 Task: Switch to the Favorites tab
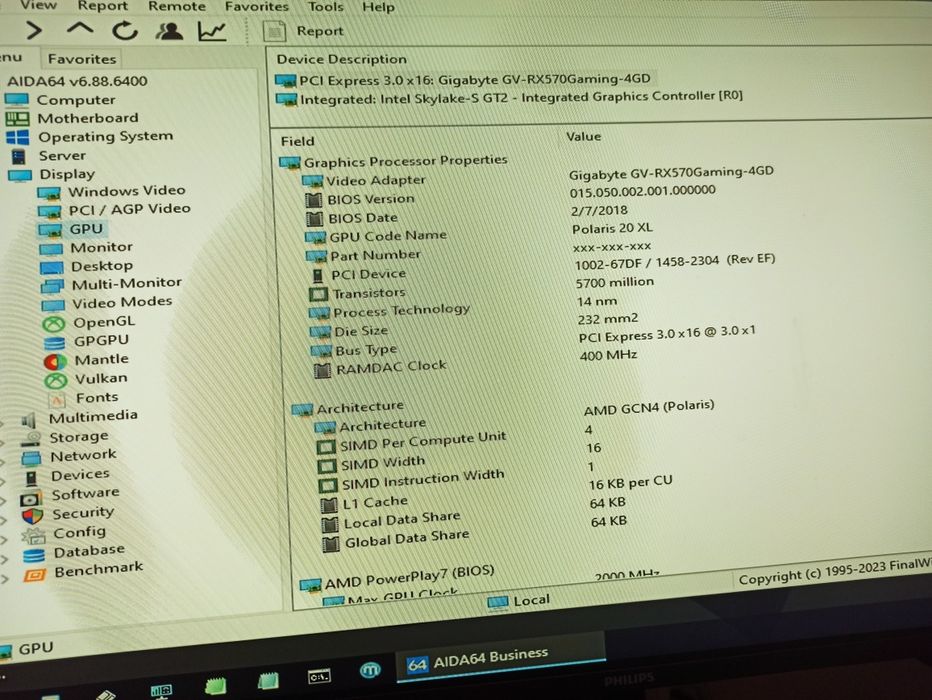click(x=81, y=59)
